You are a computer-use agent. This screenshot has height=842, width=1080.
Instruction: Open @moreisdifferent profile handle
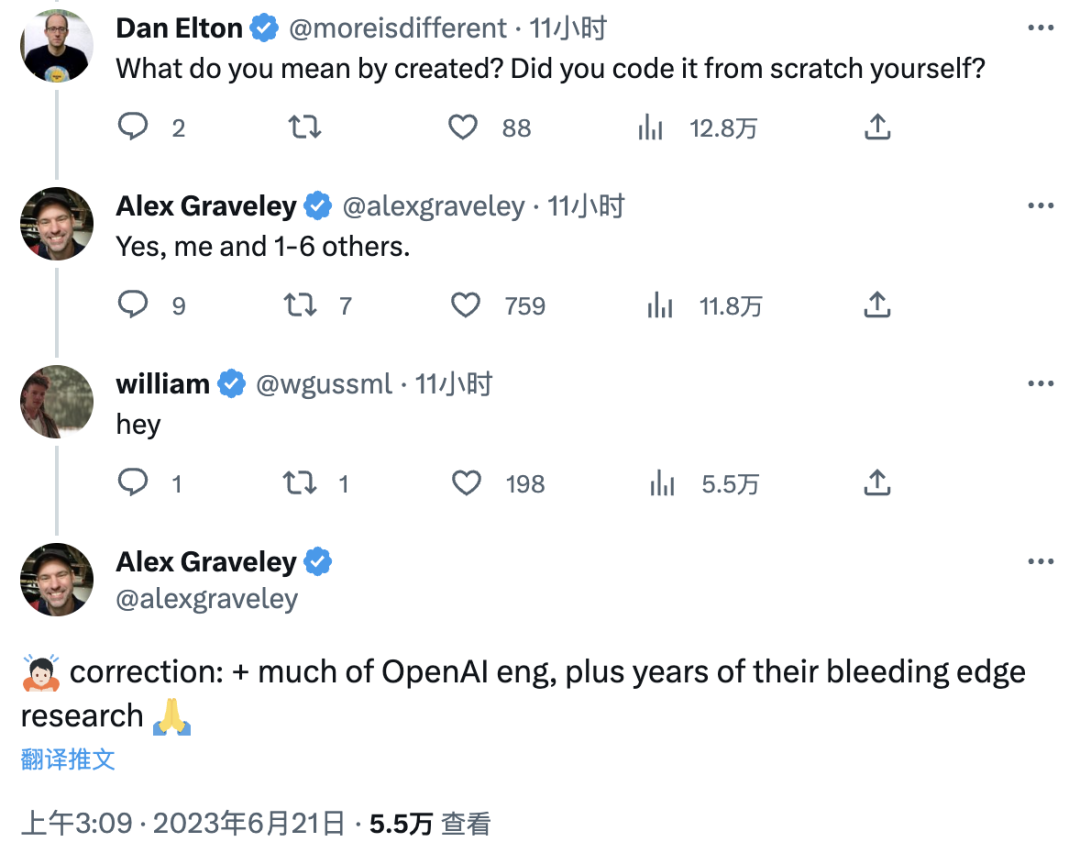click(x=397, y=29)
